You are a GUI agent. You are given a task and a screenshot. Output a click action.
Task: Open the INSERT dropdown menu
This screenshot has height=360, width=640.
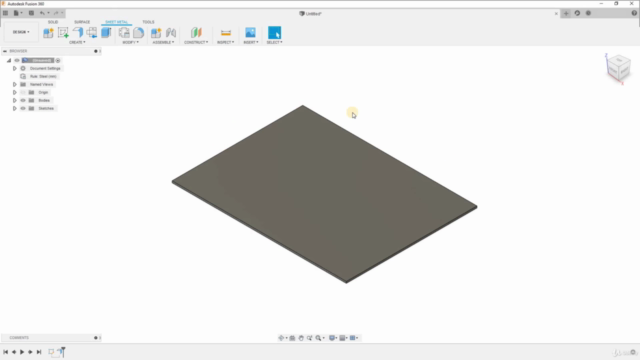point(251,42)
